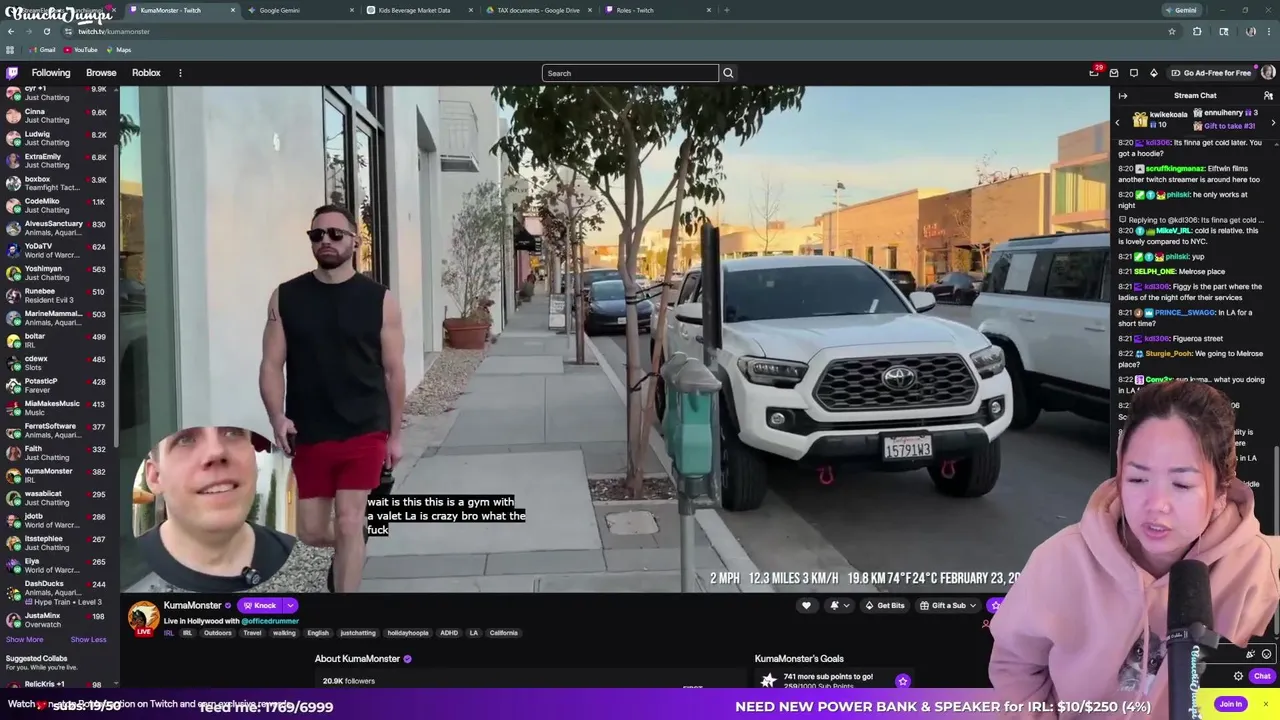
Task: Click in the Twitch search field
Action: pos(630,73)
